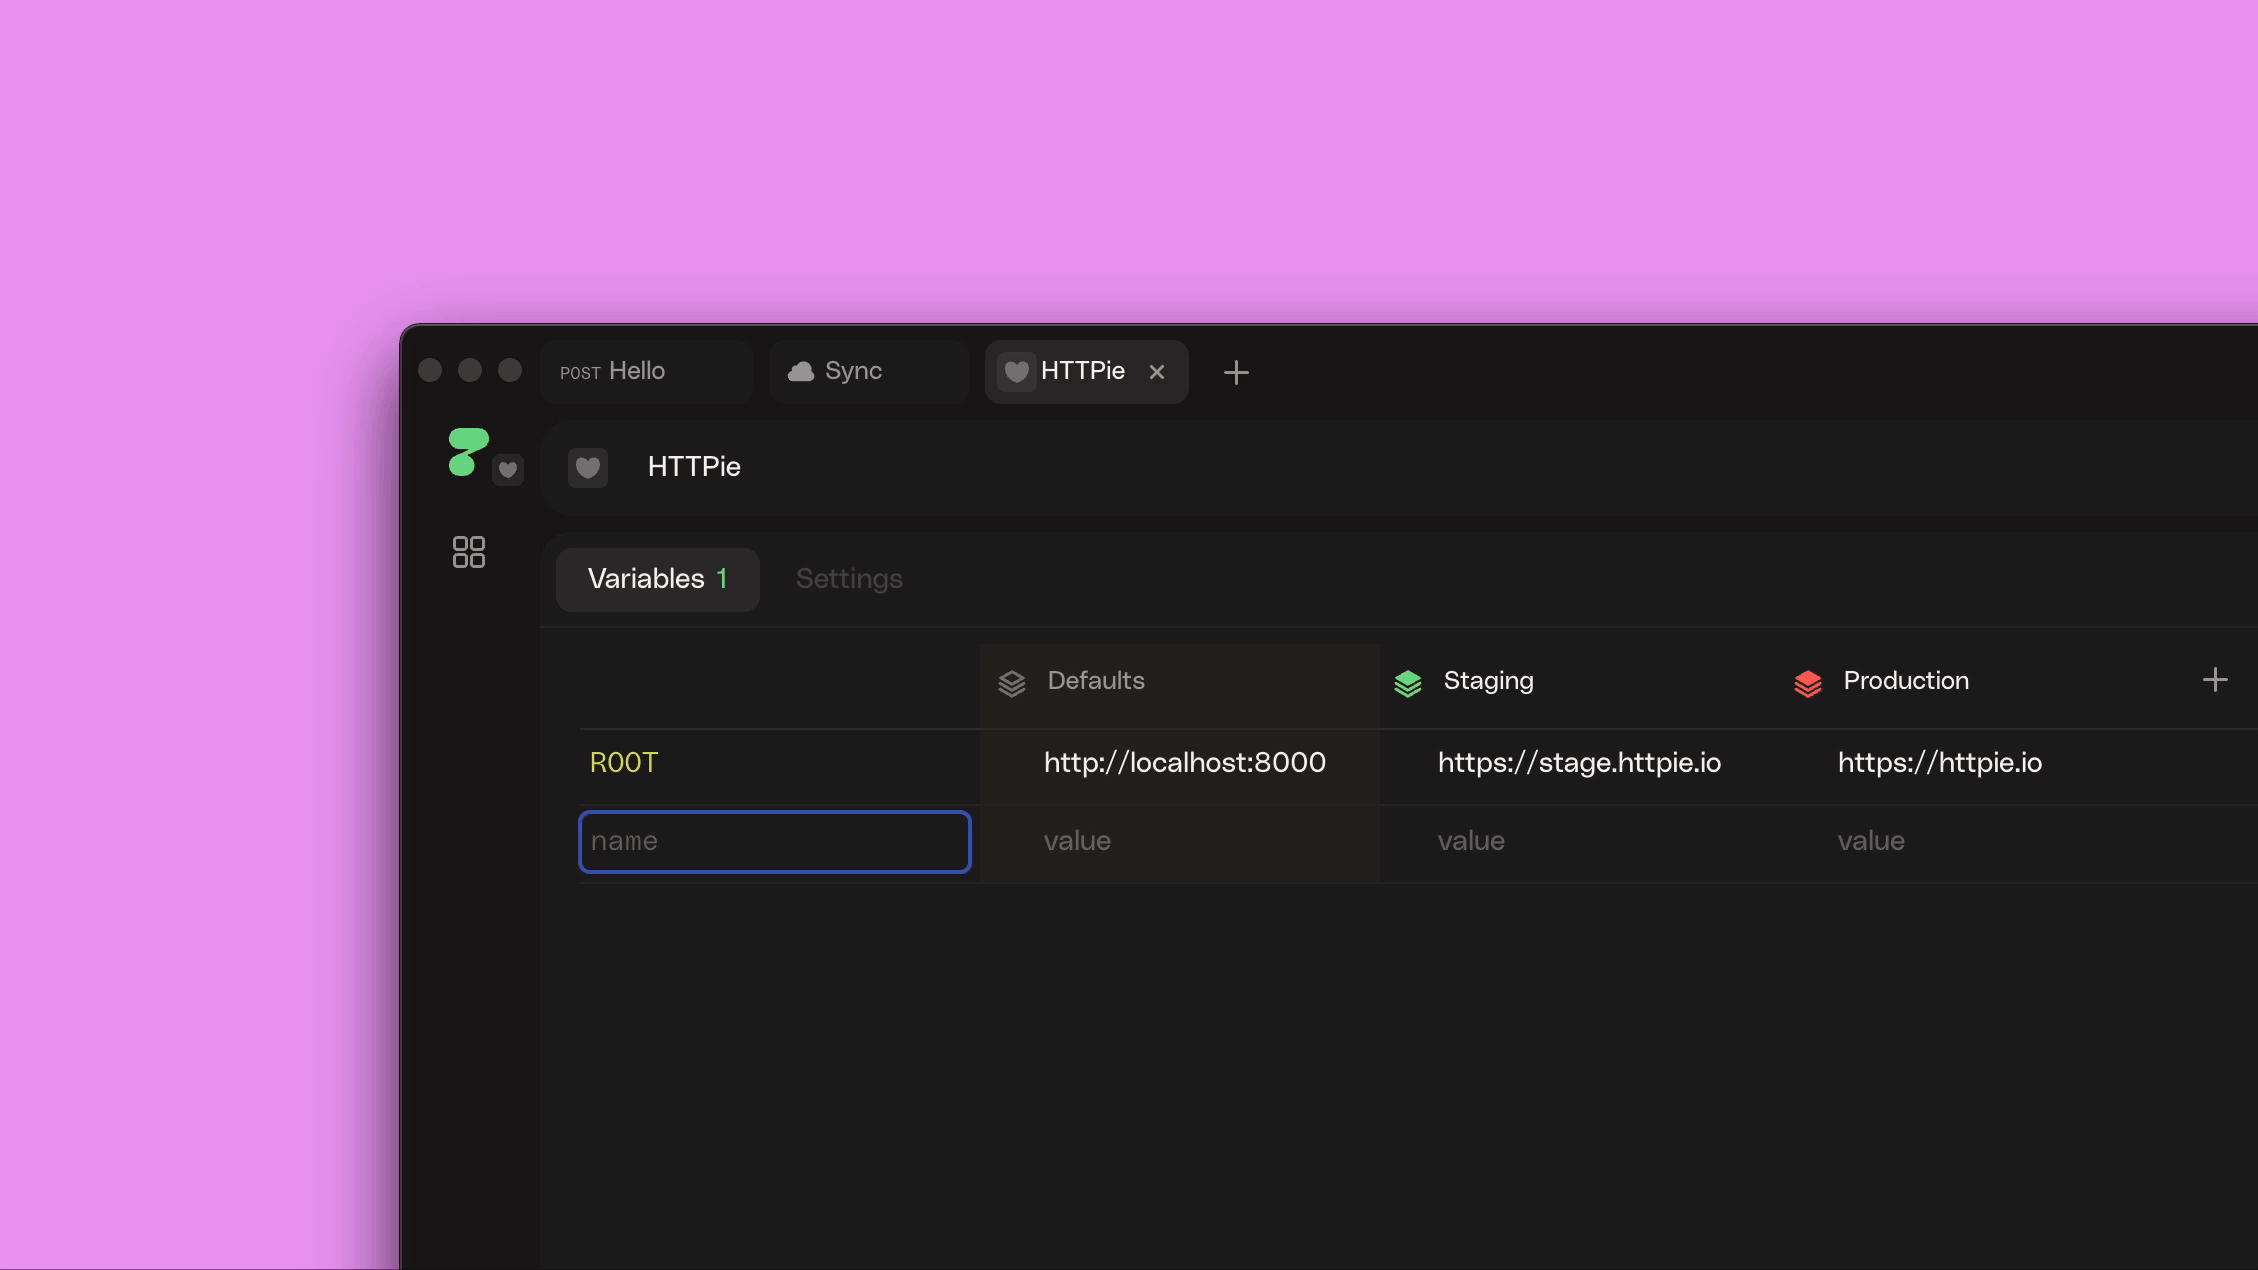Click the heart icon on HTTPie tab
Viewport: 2258px width, 1270px height.
click(1016, 372)
